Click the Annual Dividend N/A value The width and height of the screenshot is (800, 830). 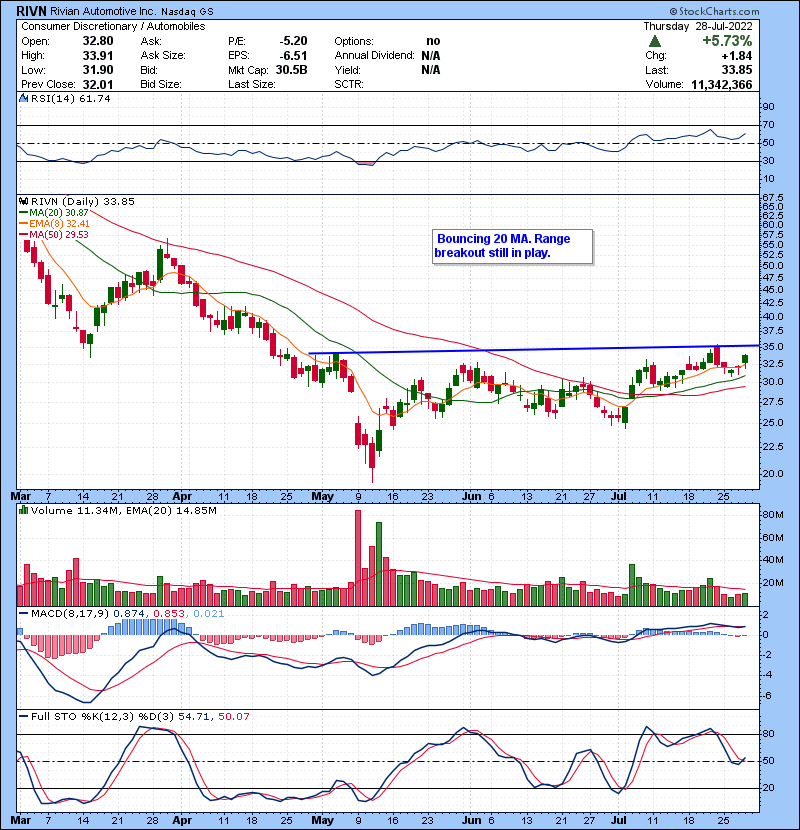pos(431,55)
